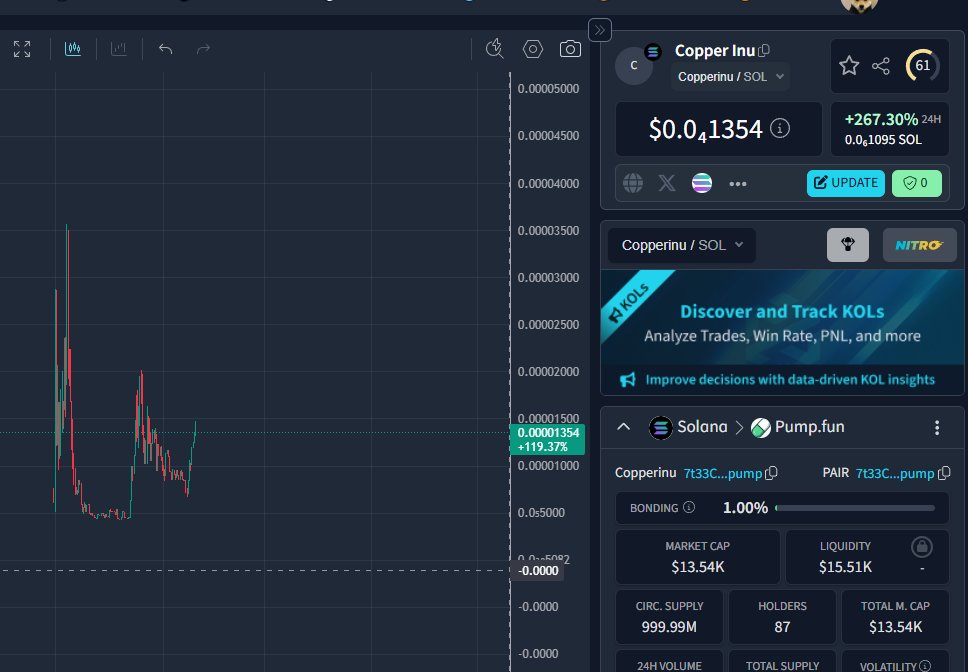Share the Copper Inu pair

click(881, 66)
